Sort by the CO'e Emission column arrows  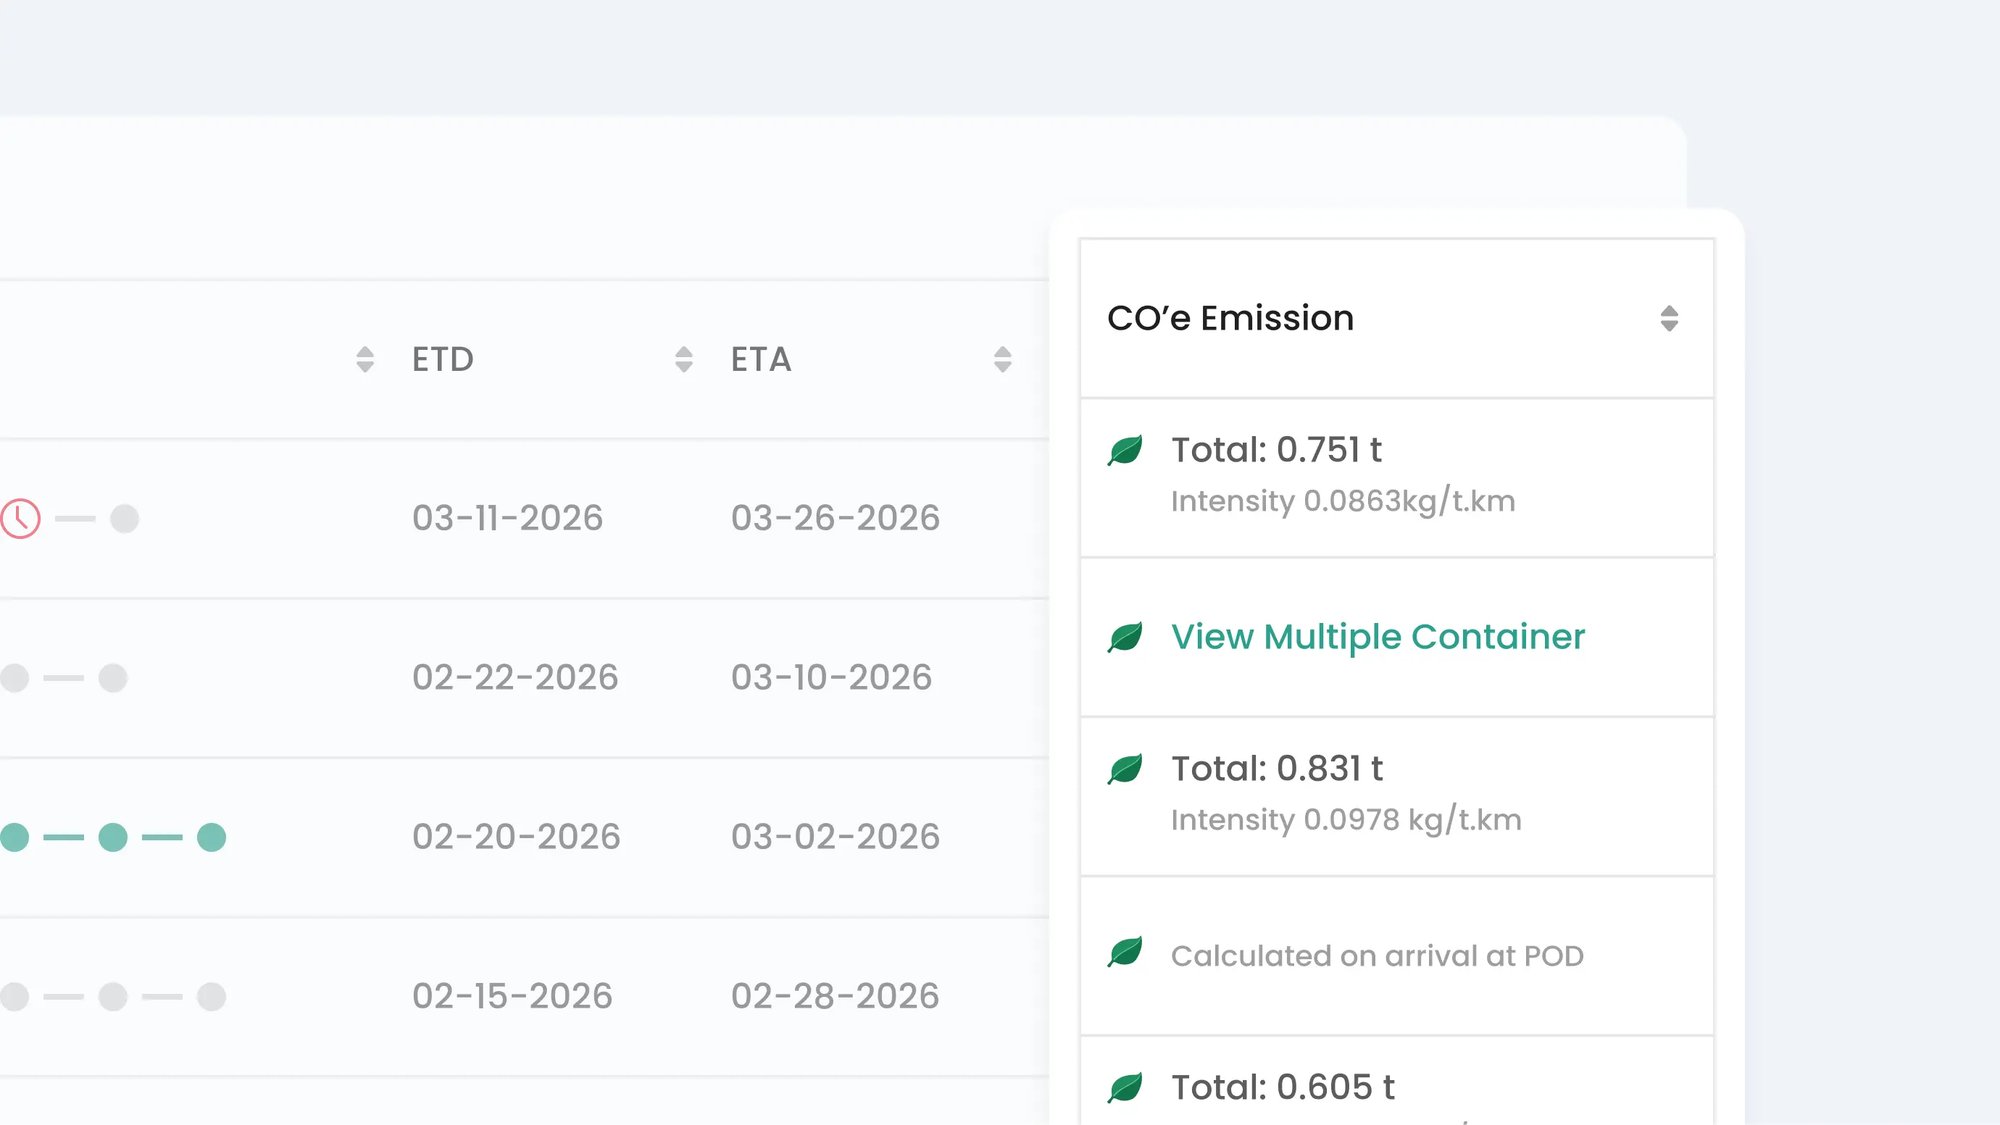point(1669,318)
